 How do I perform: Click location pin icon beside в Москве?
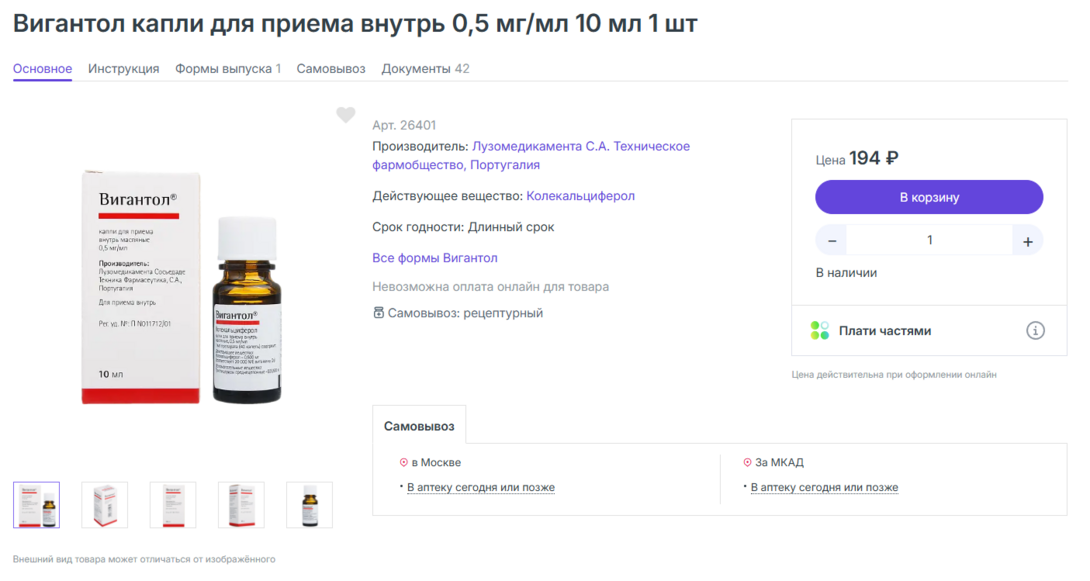tap(403, 462)
